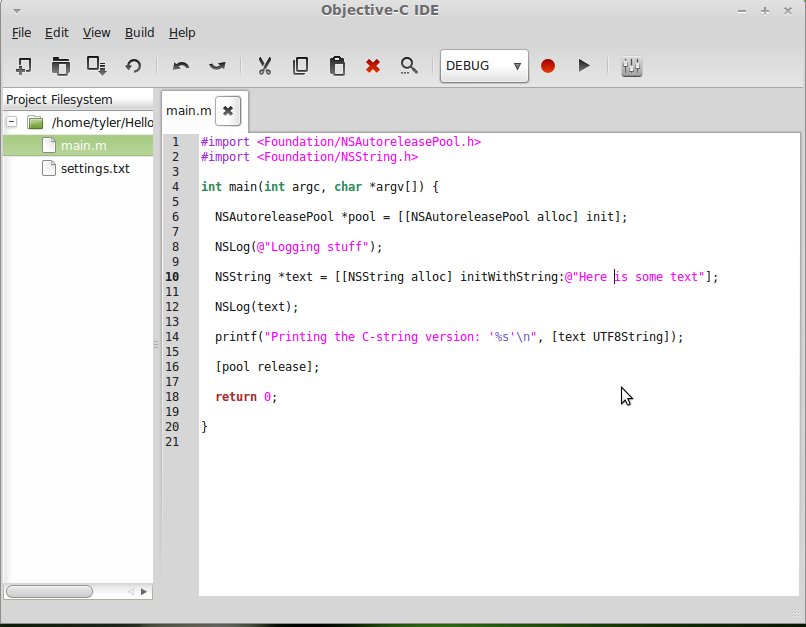Paste using the clipboard icon
806x627 pixels.
(337, 66)
